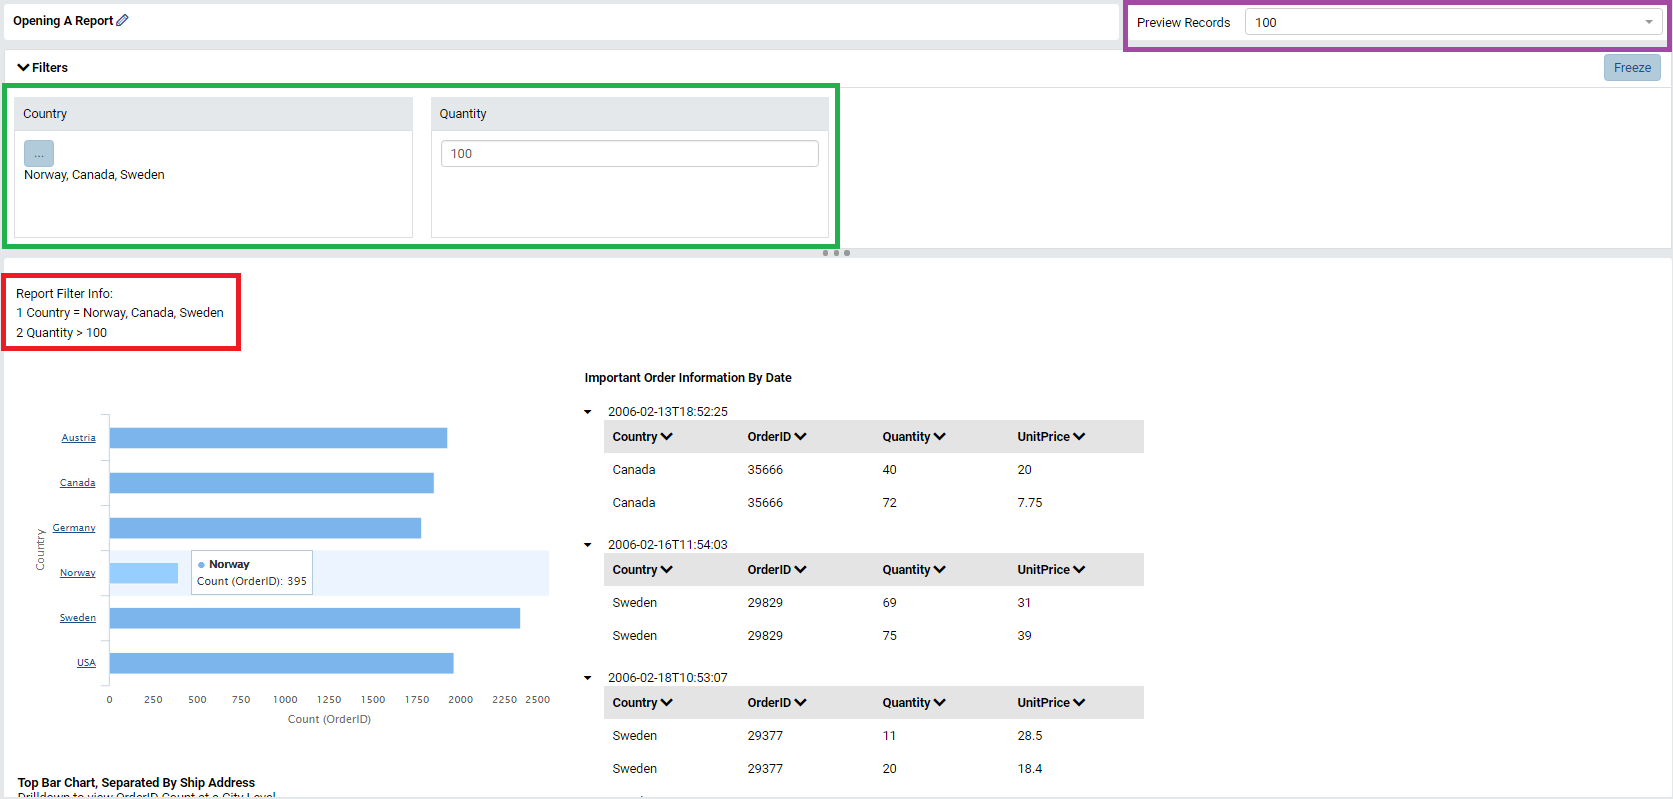
Task: Open OrderID column menu in 2006-02-13 table
Action: click(x=801, y=437)
